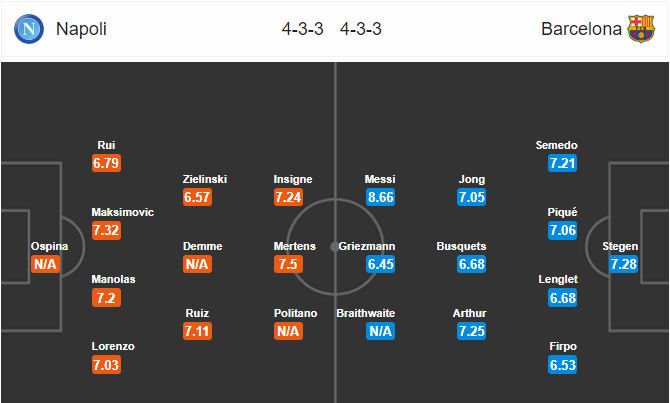Click Firpo's 6.53 rating badge

pyautogui.click(x=563, y=365)
